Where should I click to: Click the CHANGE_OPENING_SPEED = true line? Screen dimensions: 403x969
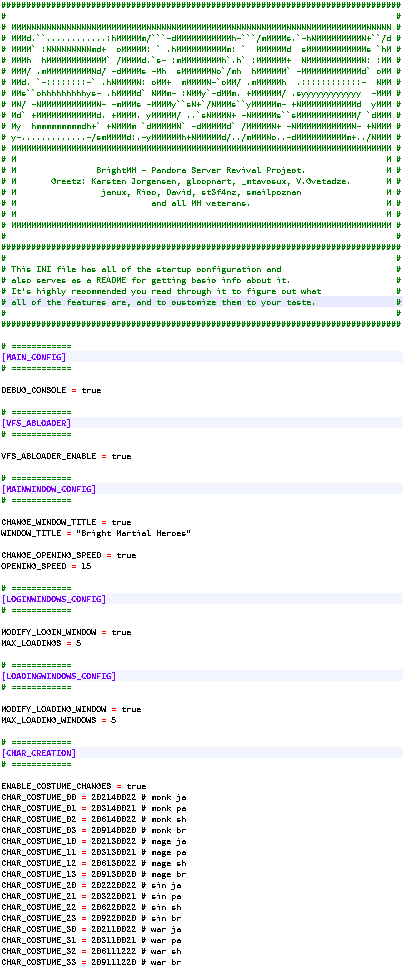tap(69, 555)
